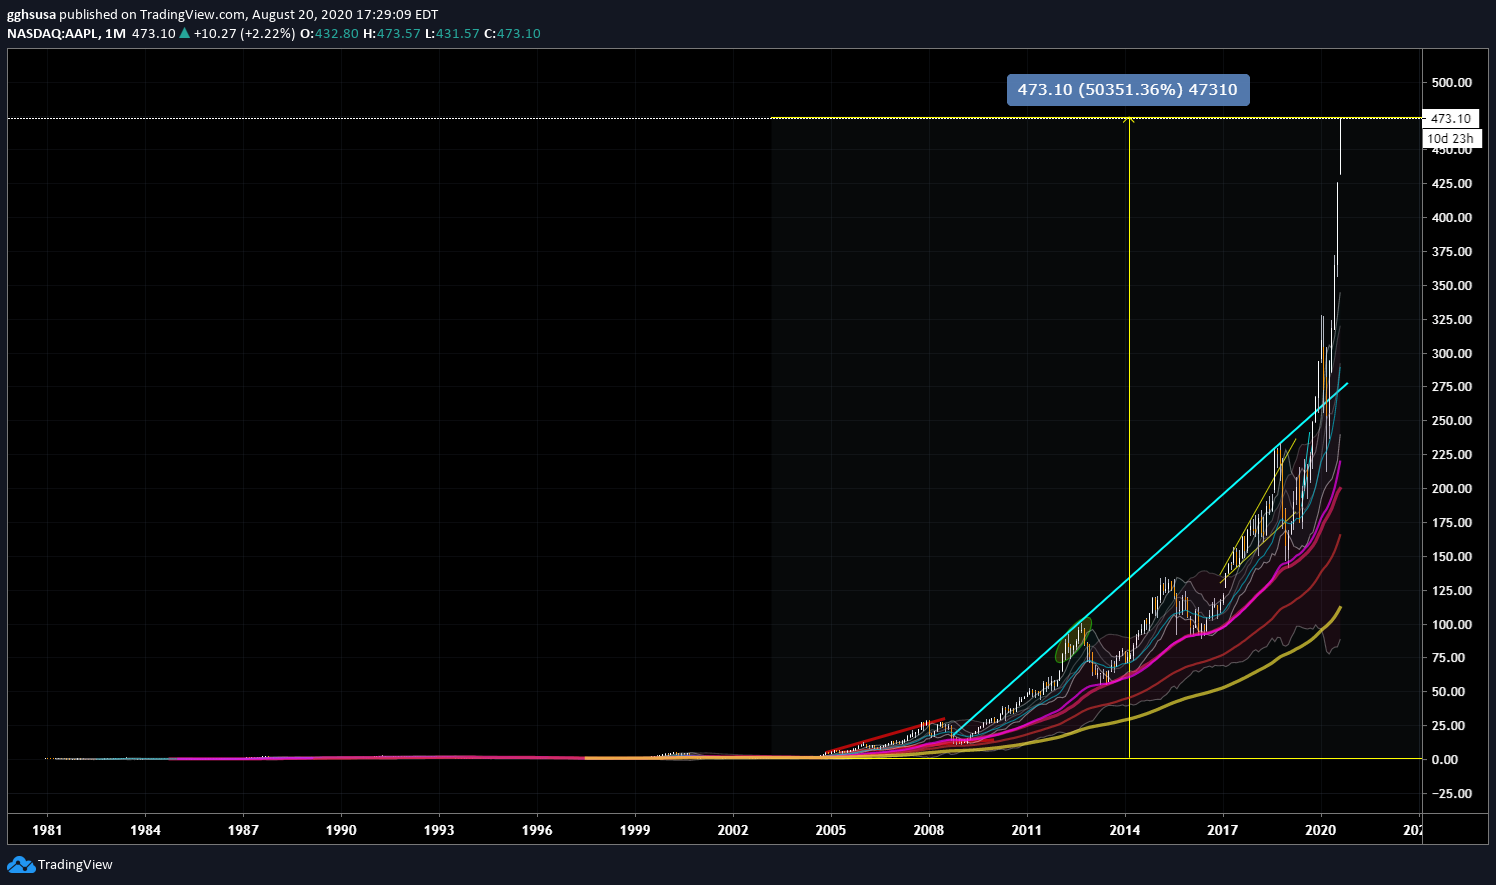Click the 175.00 price axis label
This screenshot has width=1496, height=885.
(1451, 523)
